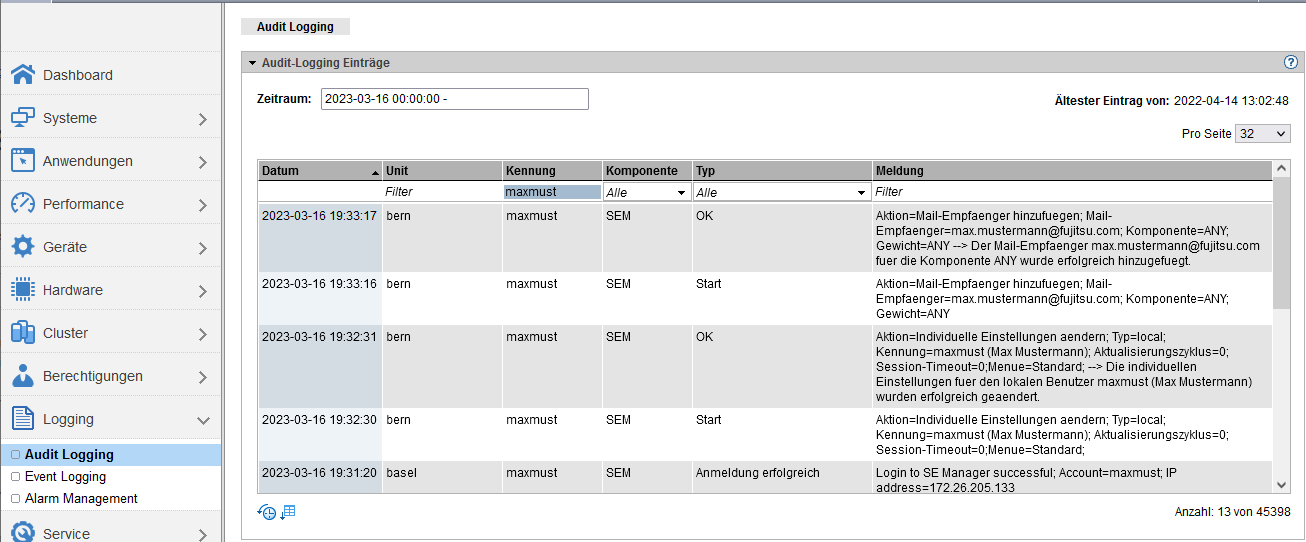Click the clock history icon below table

[266, 512]
